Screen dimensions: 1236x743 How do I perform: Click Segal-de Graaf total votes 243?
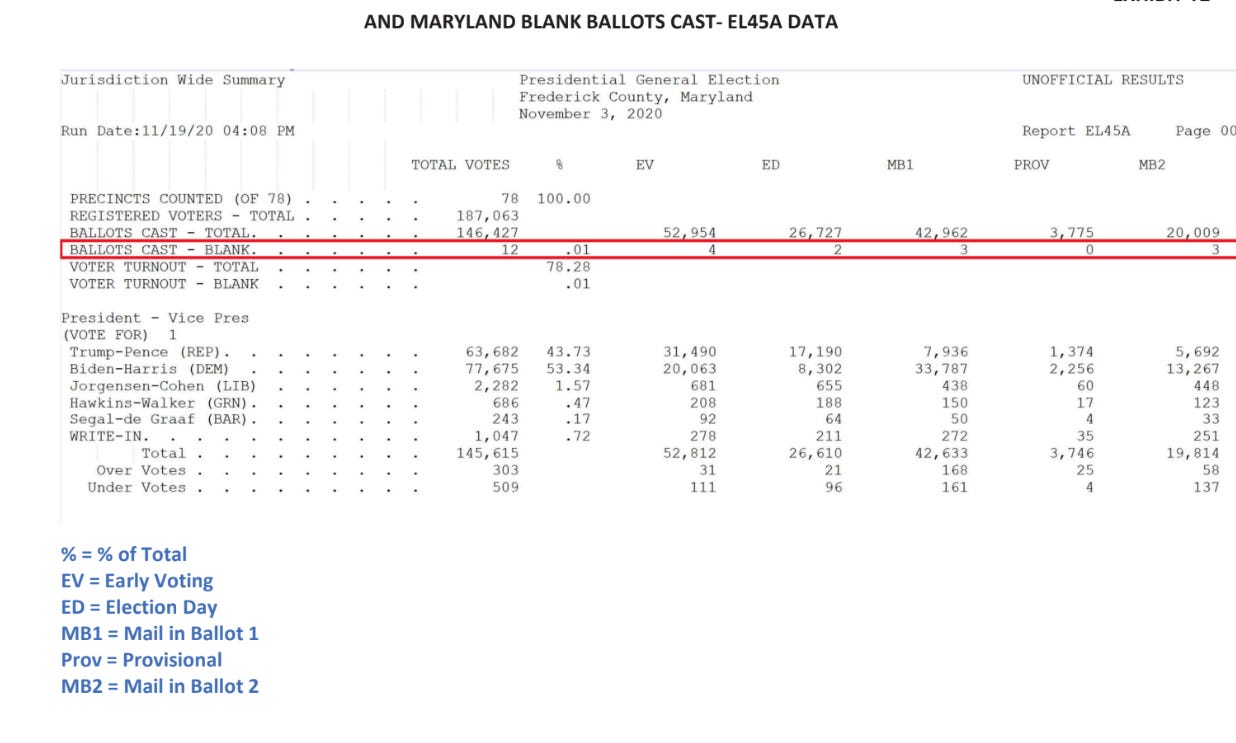pos(506,420)
